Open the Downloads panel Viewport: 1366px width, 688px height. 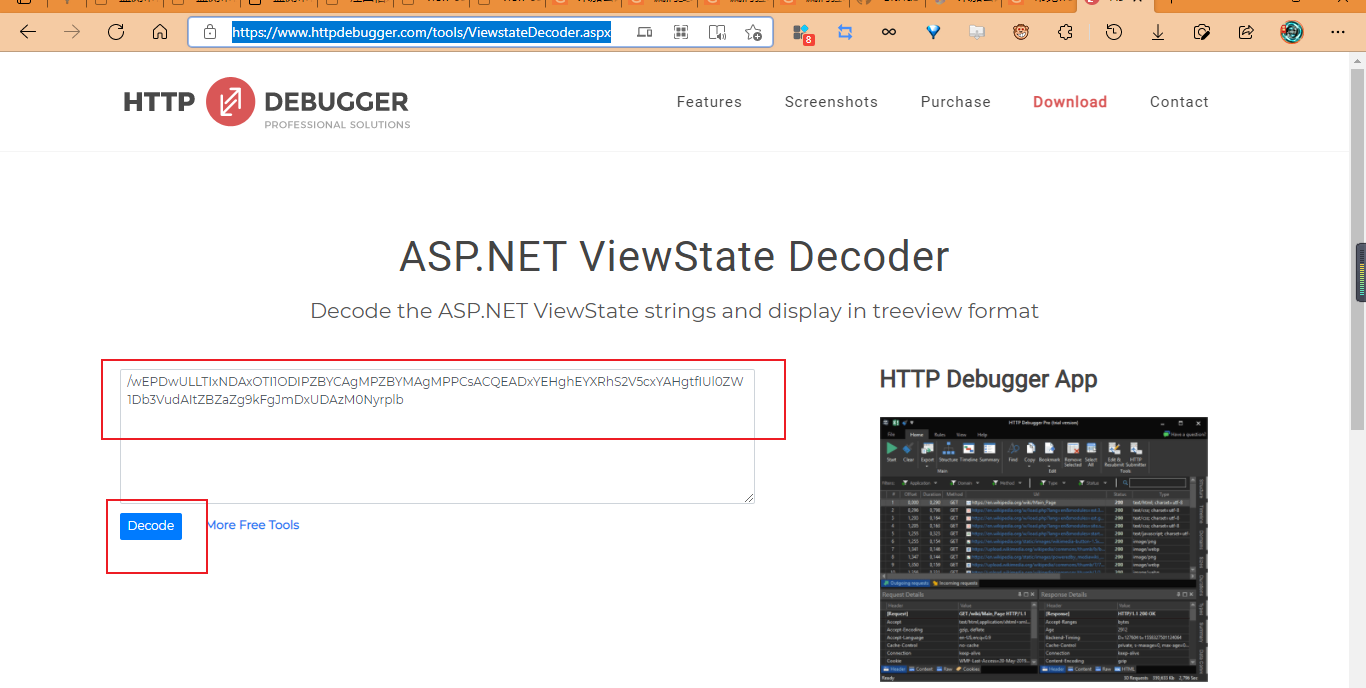tap(1157, 32)
